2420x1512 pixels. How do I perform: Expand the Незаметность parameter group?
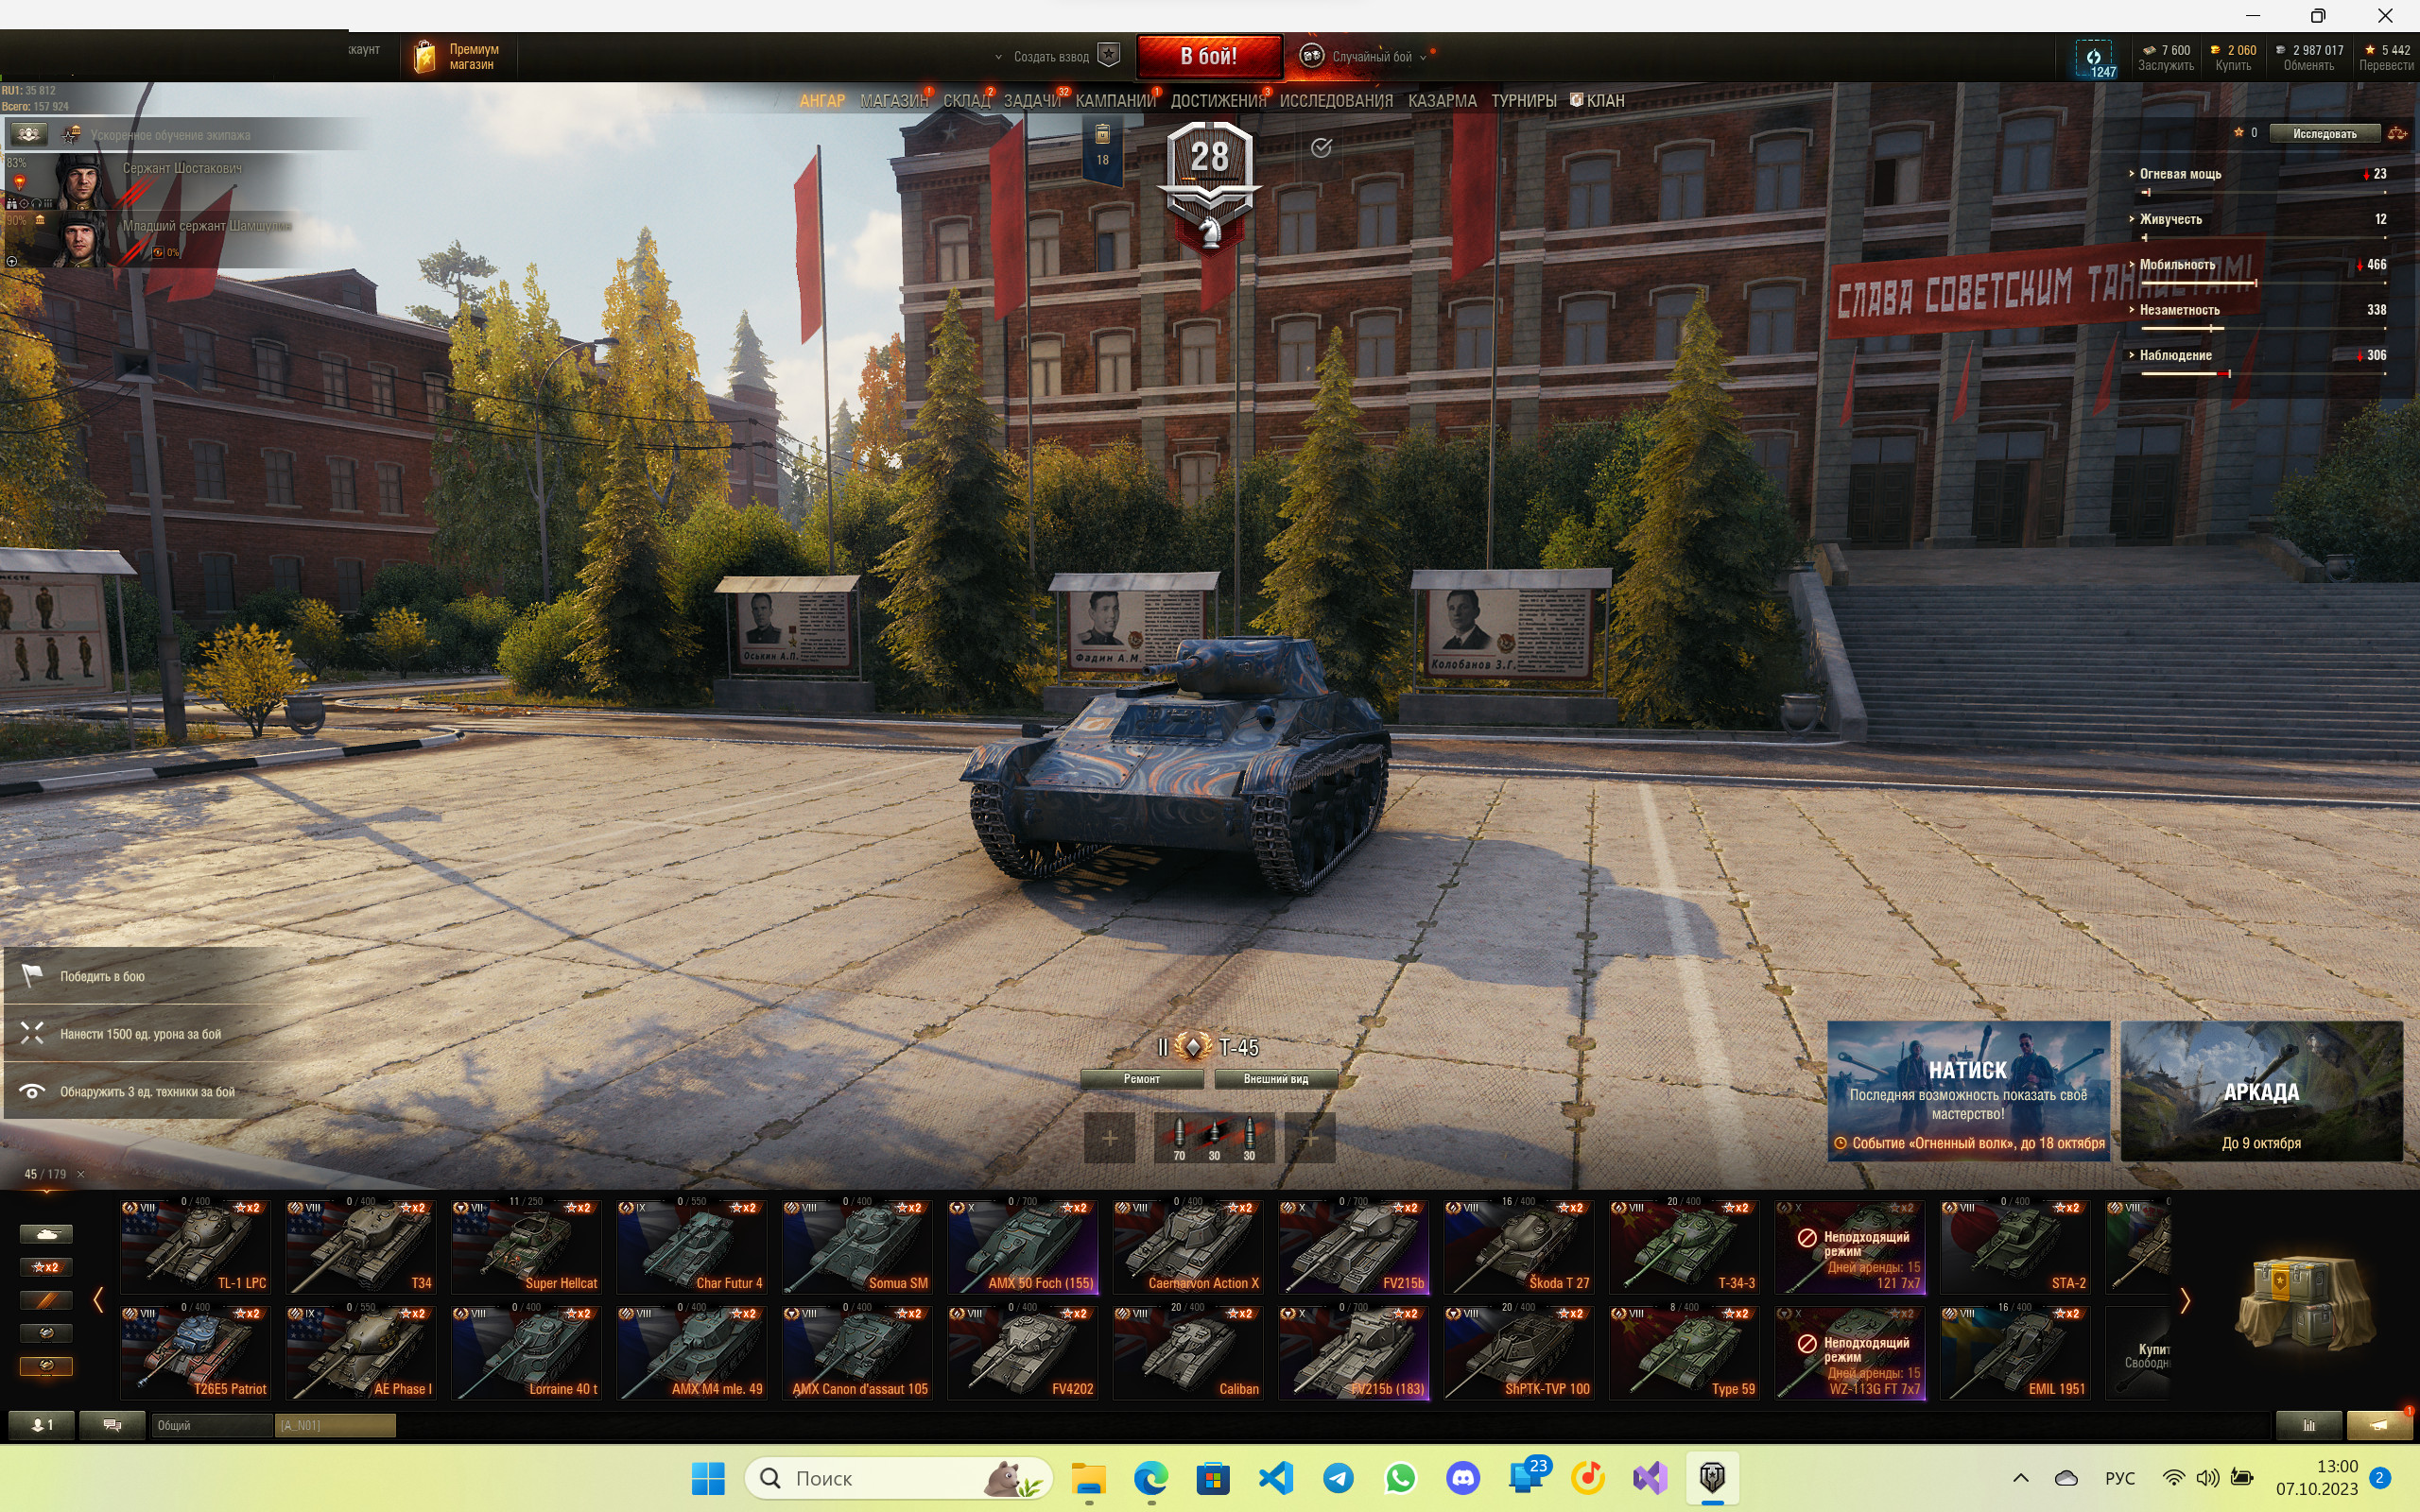coord(2132,309)
